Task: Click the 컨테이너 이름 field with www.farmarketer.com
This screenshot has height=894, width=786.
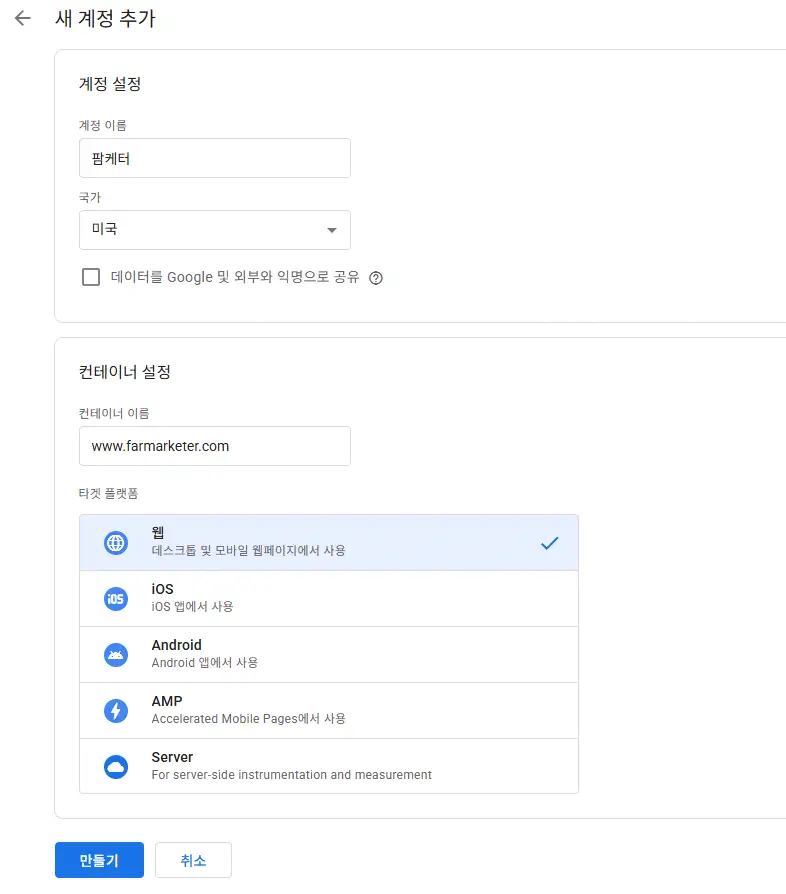Action: pyautogui.click(x=214, y=446)
